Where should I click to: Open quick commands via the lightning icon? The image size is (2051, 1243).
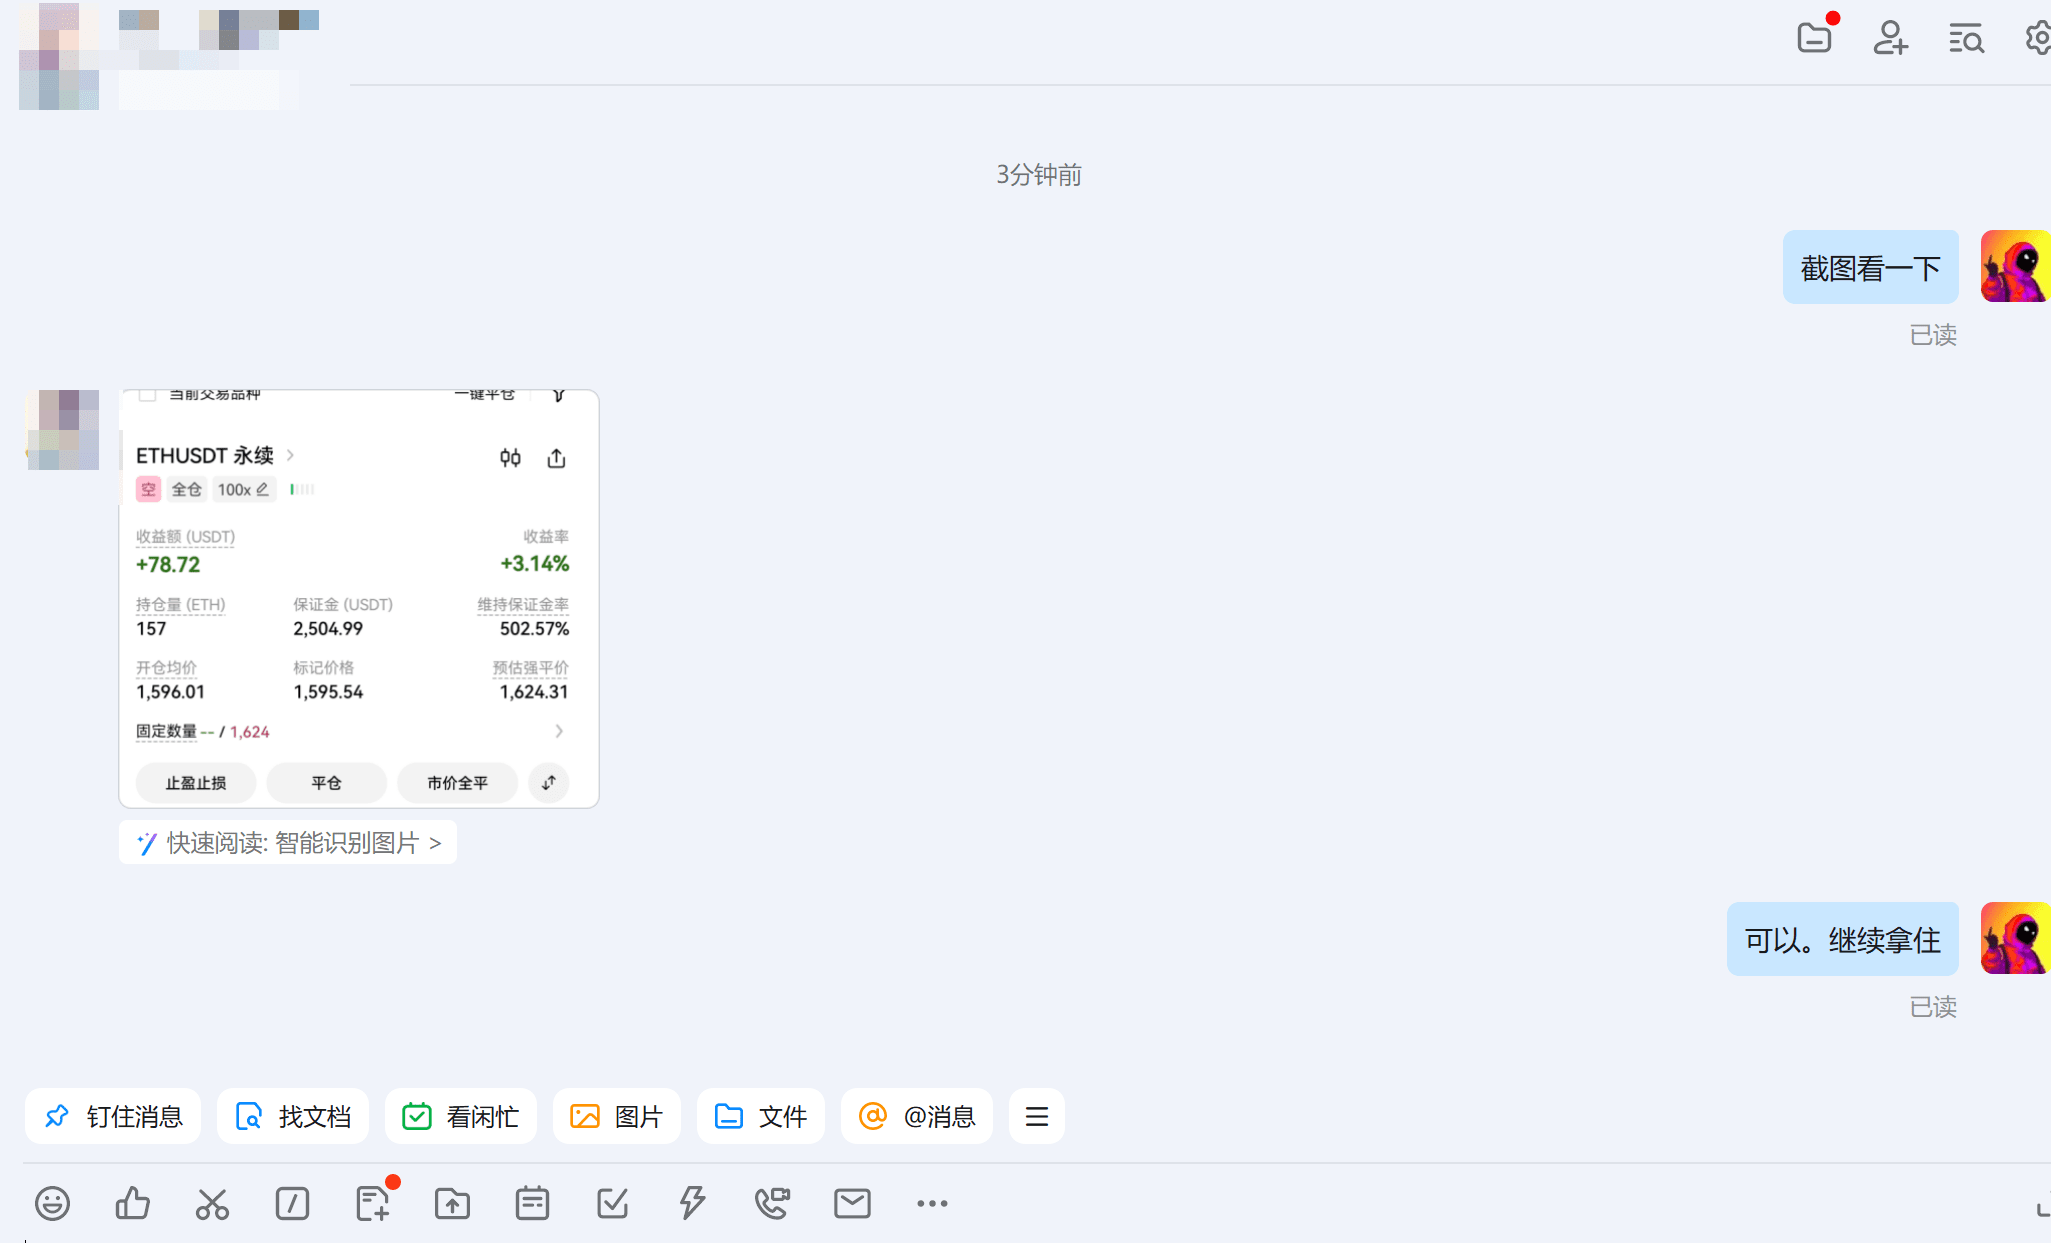693,1203
